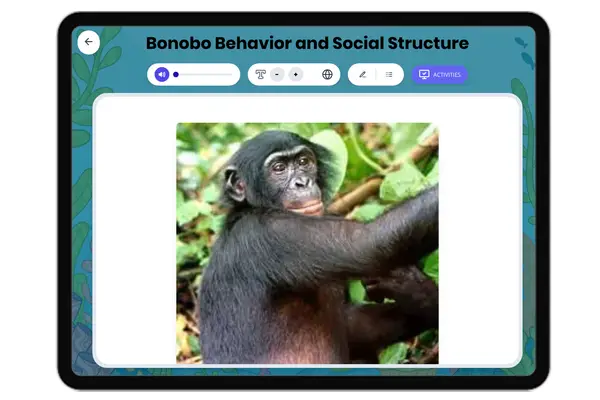Viewport: 600px width, 400px height.
Task: Click the text size icon
Action: 260,75
